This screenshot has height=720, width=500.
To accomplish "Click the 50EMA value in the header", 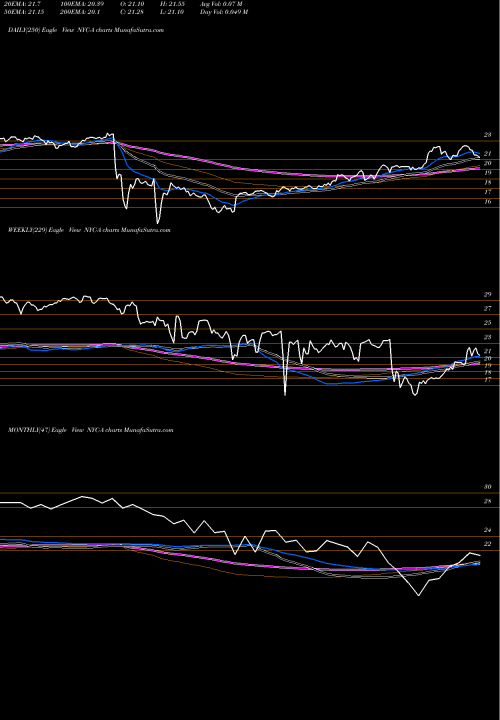I will click(24, 12).
